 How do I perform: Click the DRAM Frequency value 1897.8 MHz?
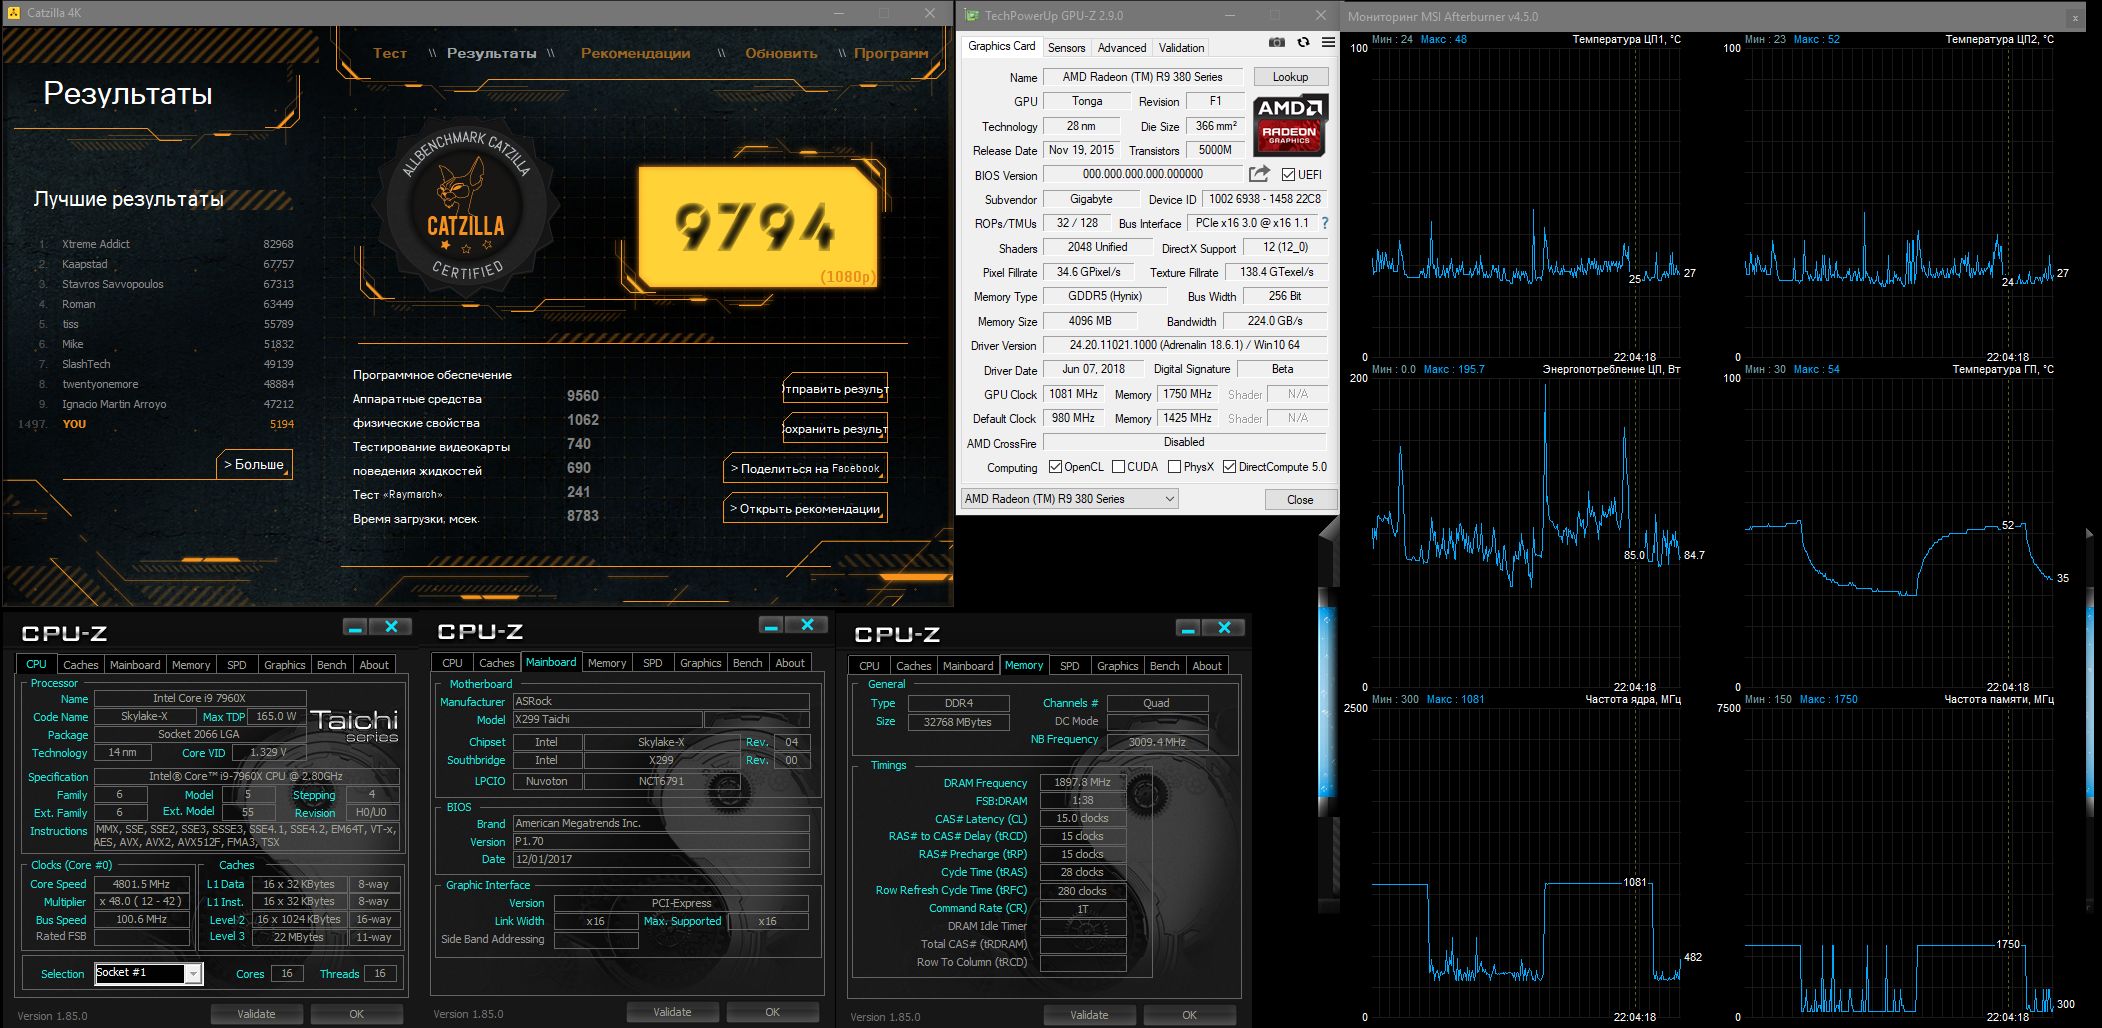pyautogui.click(x=1082, y=782)
